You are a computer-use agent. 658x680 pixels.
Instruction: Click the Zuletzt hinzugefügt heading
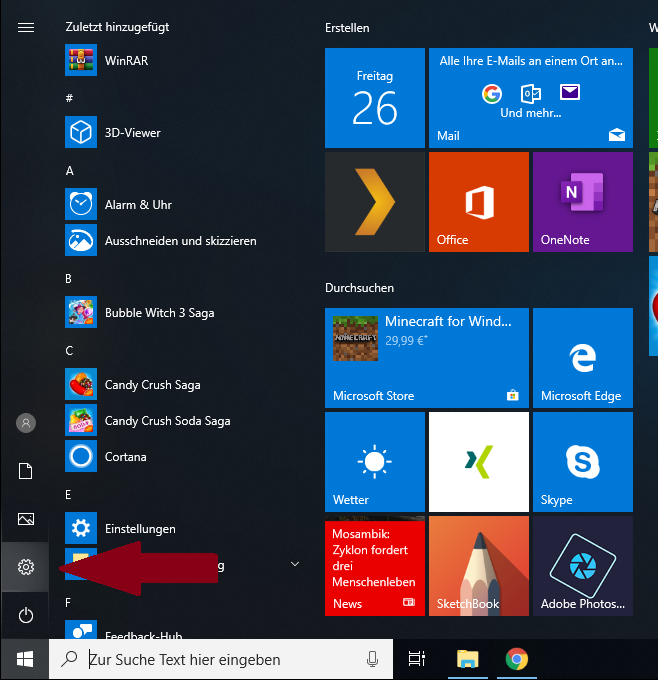[117, 27]
